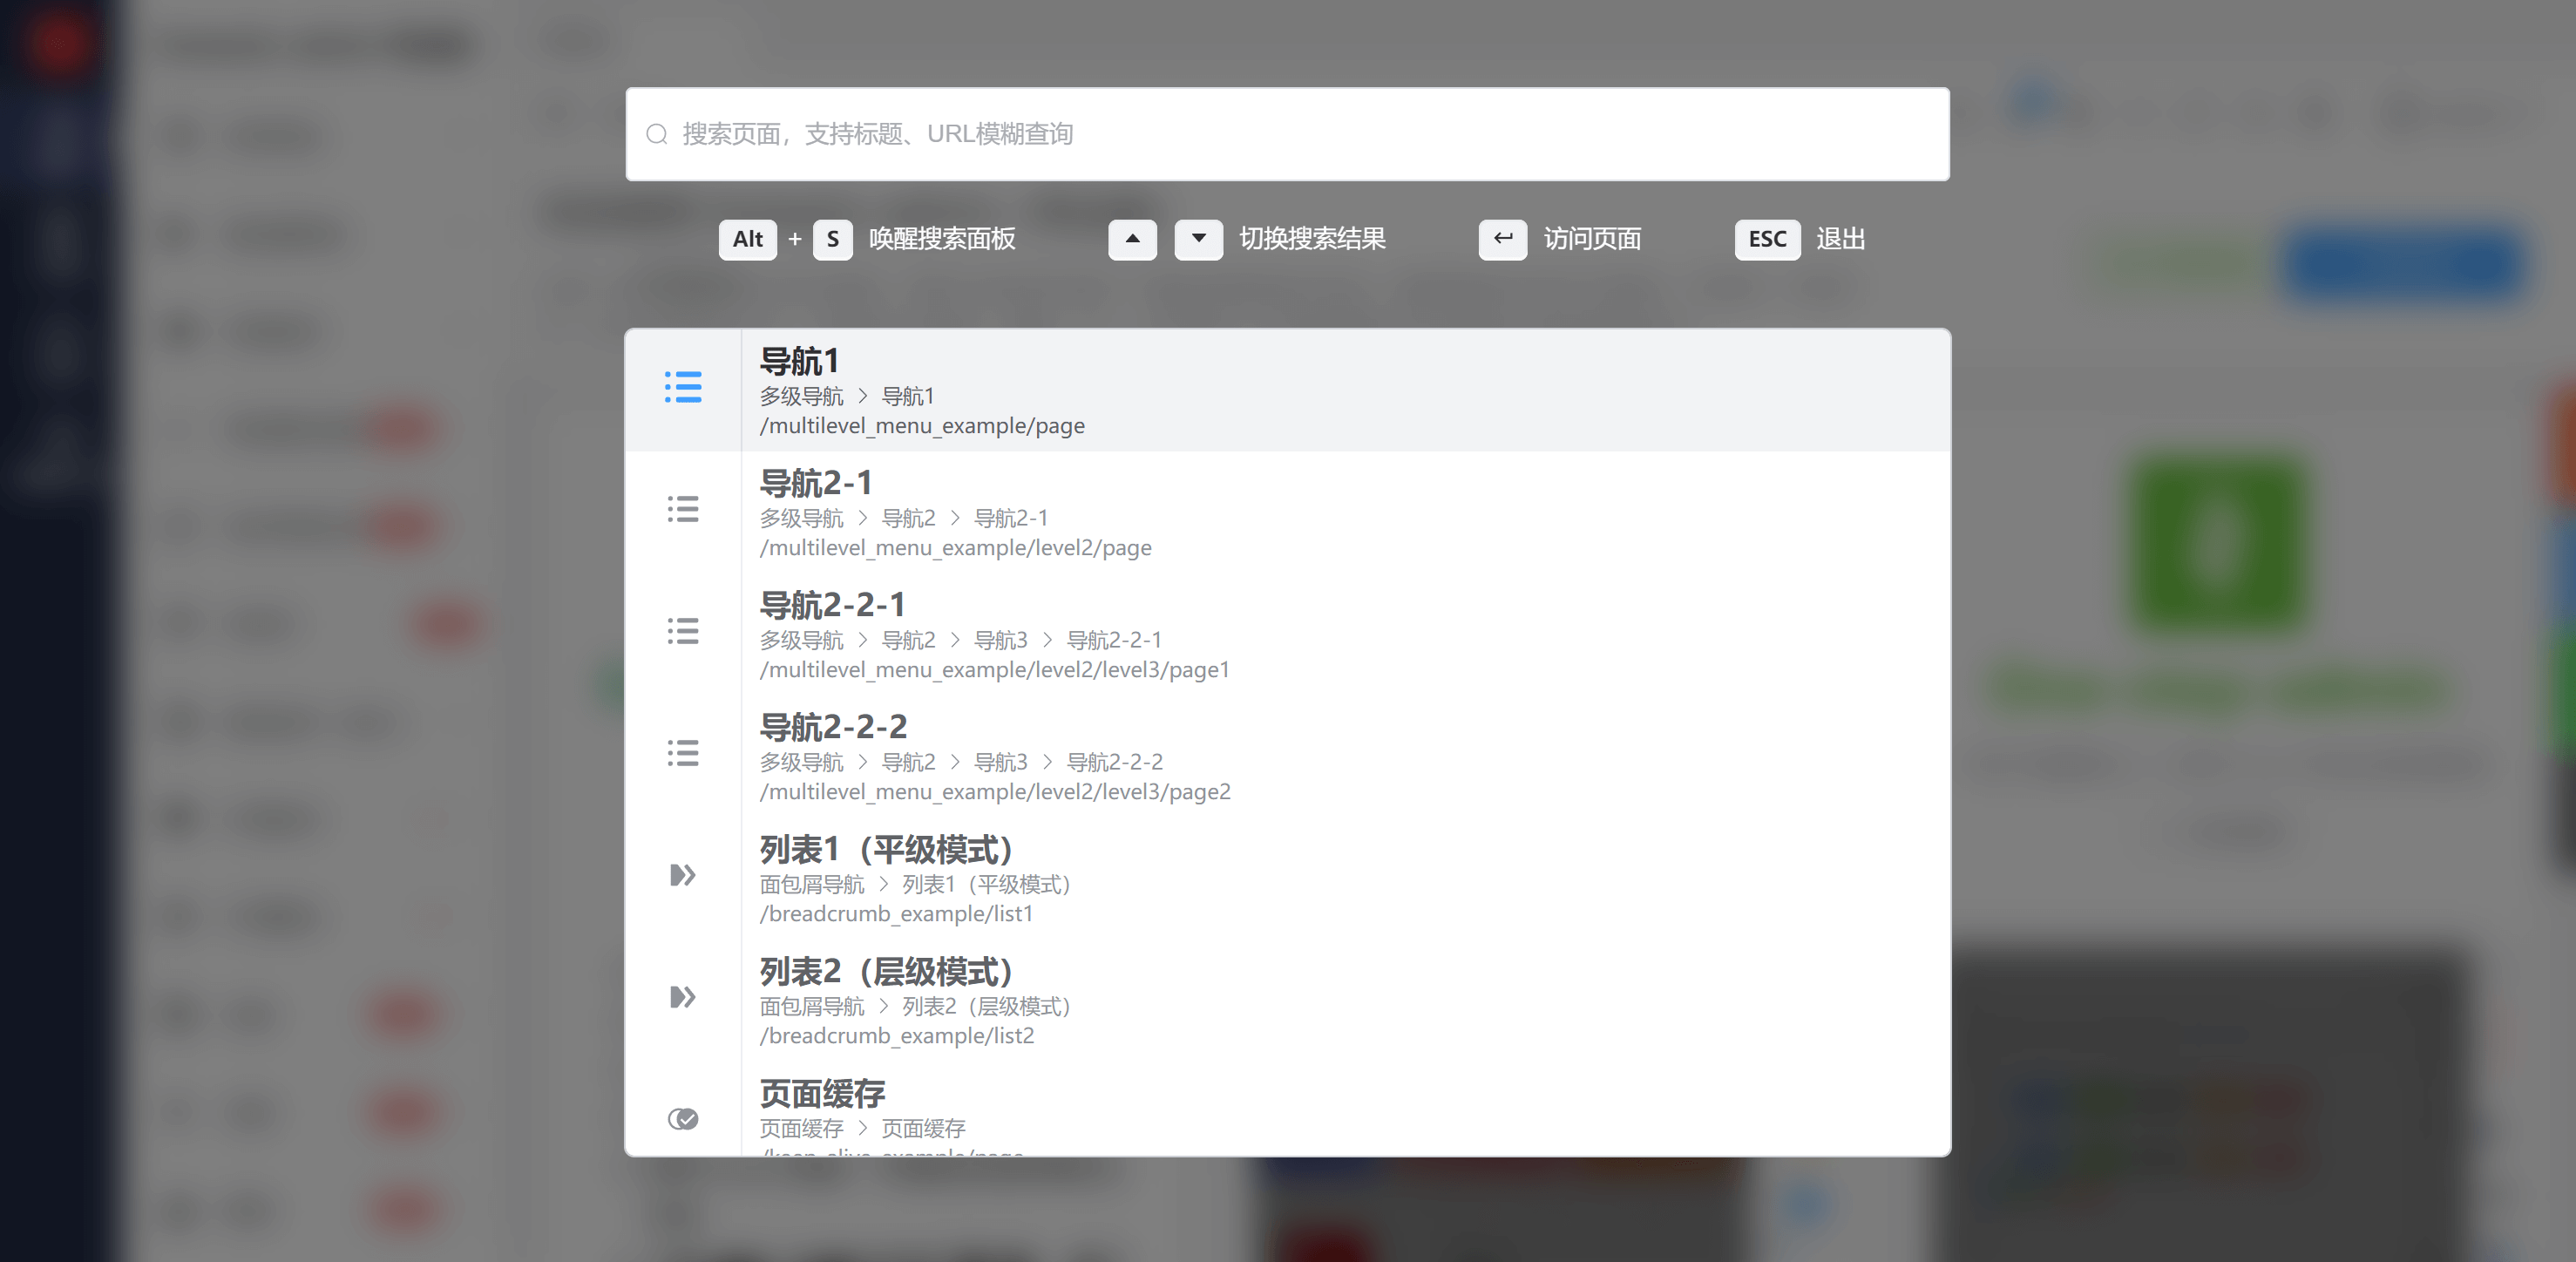Click the magnifier icon in search box
This screenshot has width=2576, height=1262.
[x=656, y=134]
